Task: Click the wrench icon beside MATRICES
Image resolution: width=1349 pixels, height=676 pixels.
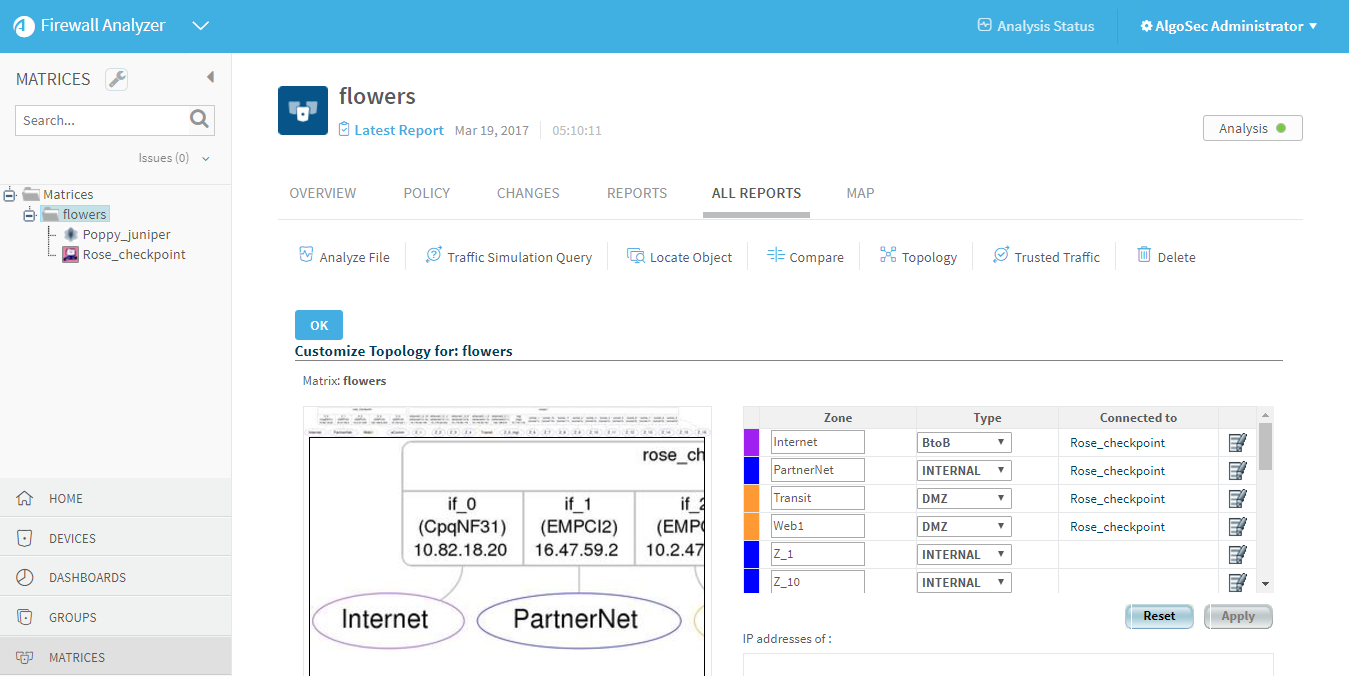Action: pyautogui.click(x=116, y=80)
